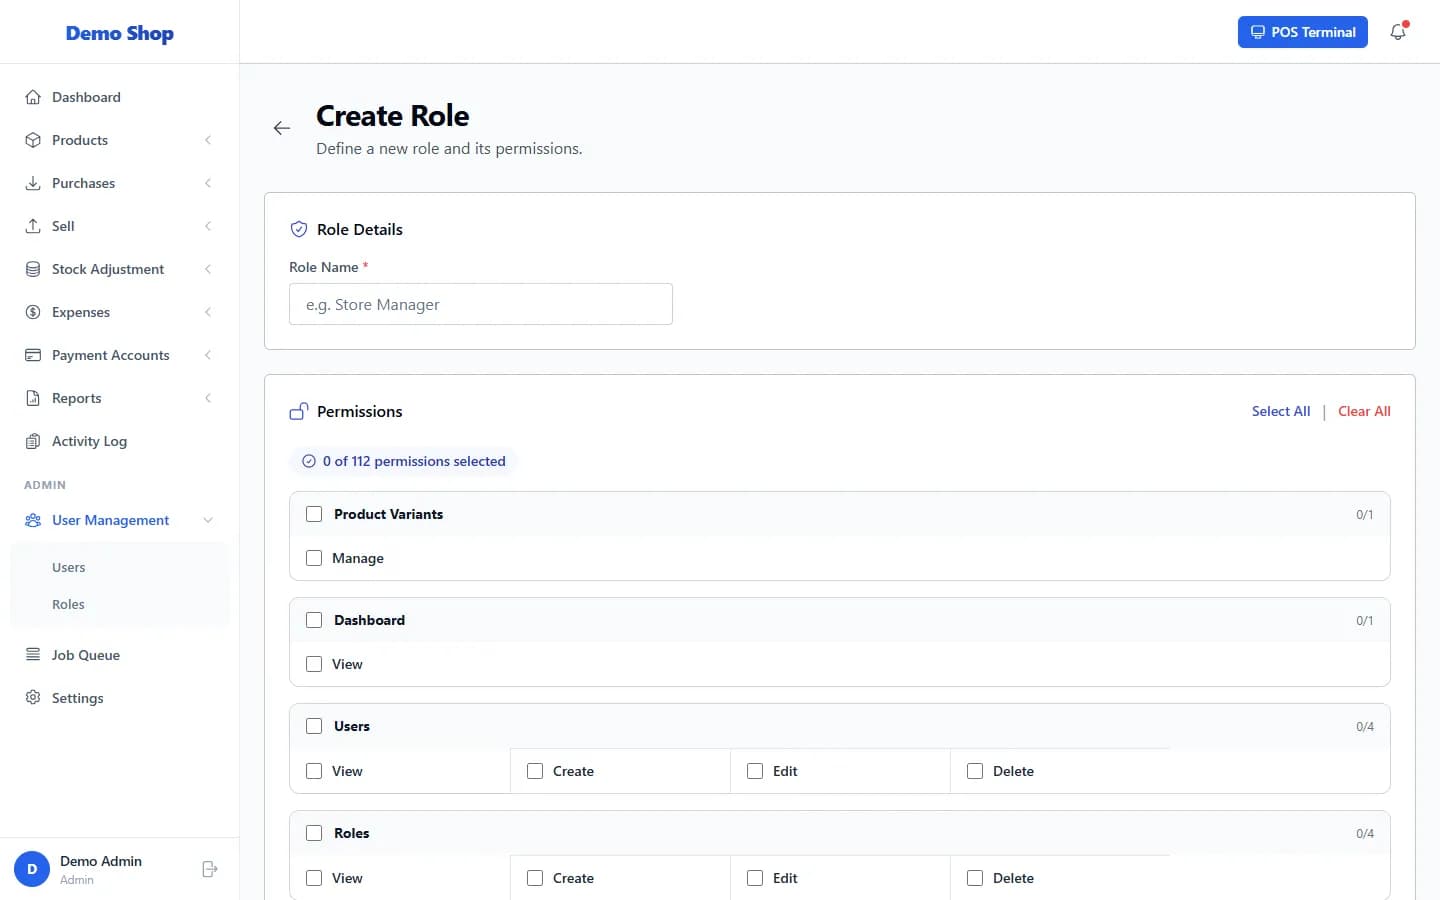Click the logout icon next to Demo Admin
This screenshot has height=900, width=1440.
coord(210,869)
